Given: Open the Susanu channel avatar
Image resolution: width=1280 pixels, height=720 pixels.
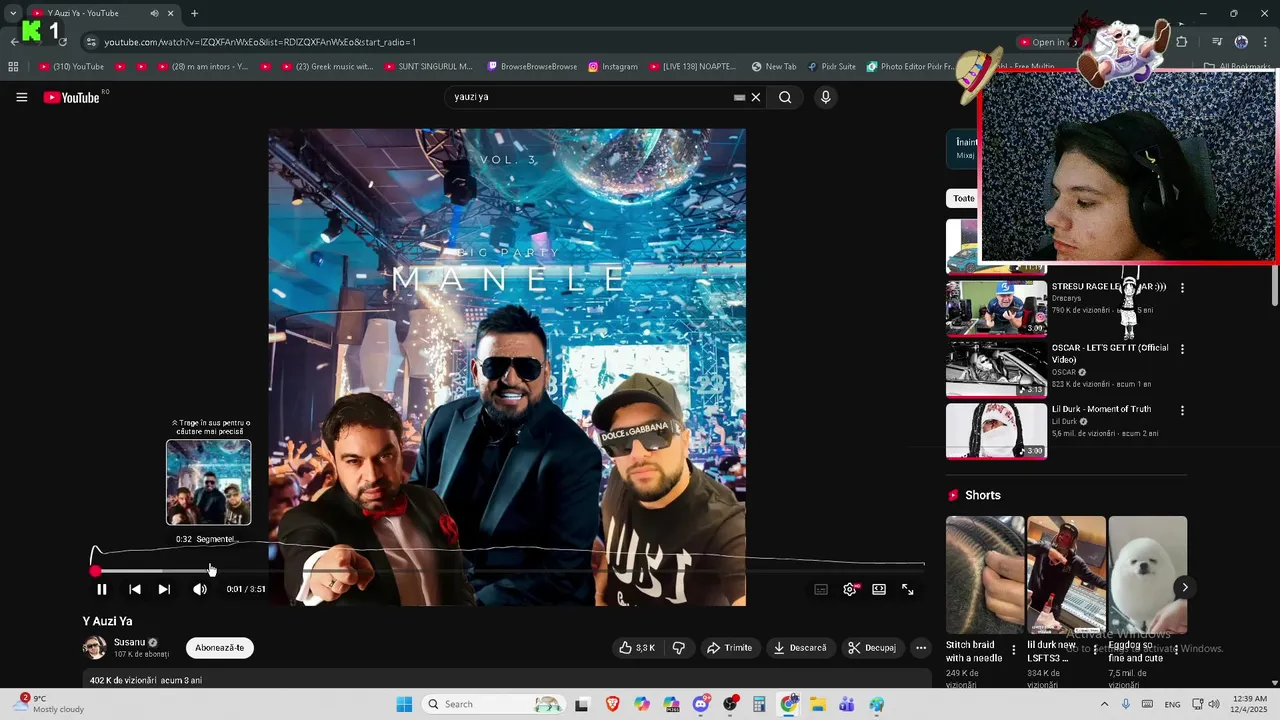Looking at the screenshot, I should pyautogui.click(x=95, y=648).
